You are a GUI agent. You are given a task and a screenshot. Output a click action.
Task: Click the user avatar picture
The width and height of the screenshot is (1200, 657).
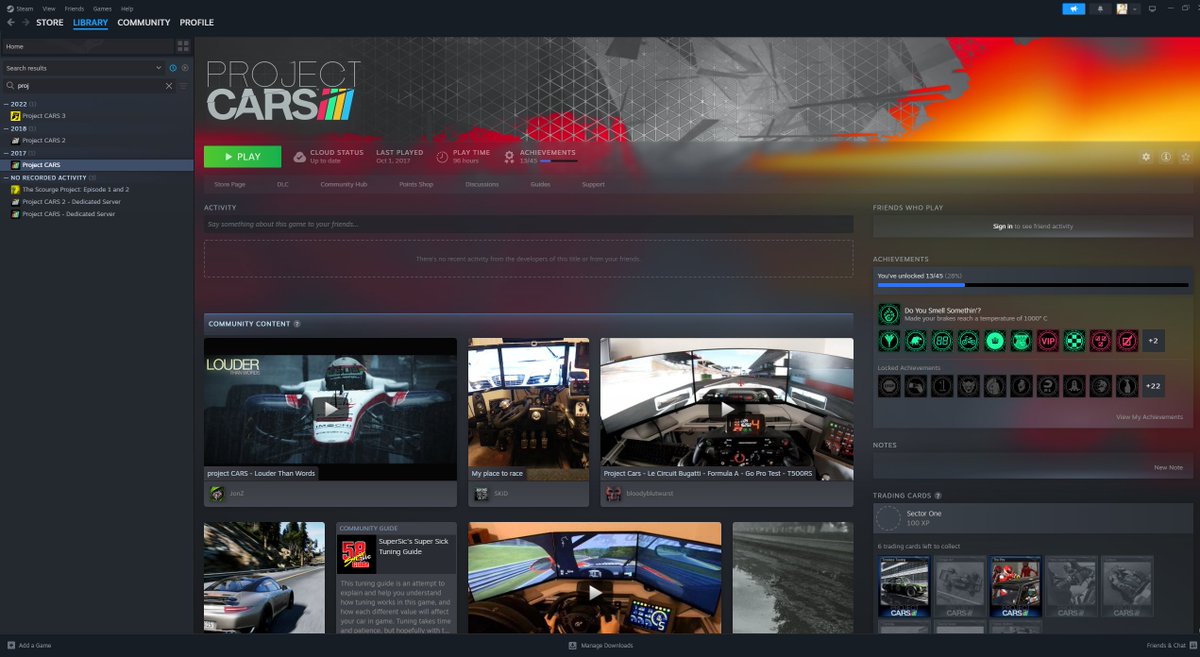(x=1122, y=9)
